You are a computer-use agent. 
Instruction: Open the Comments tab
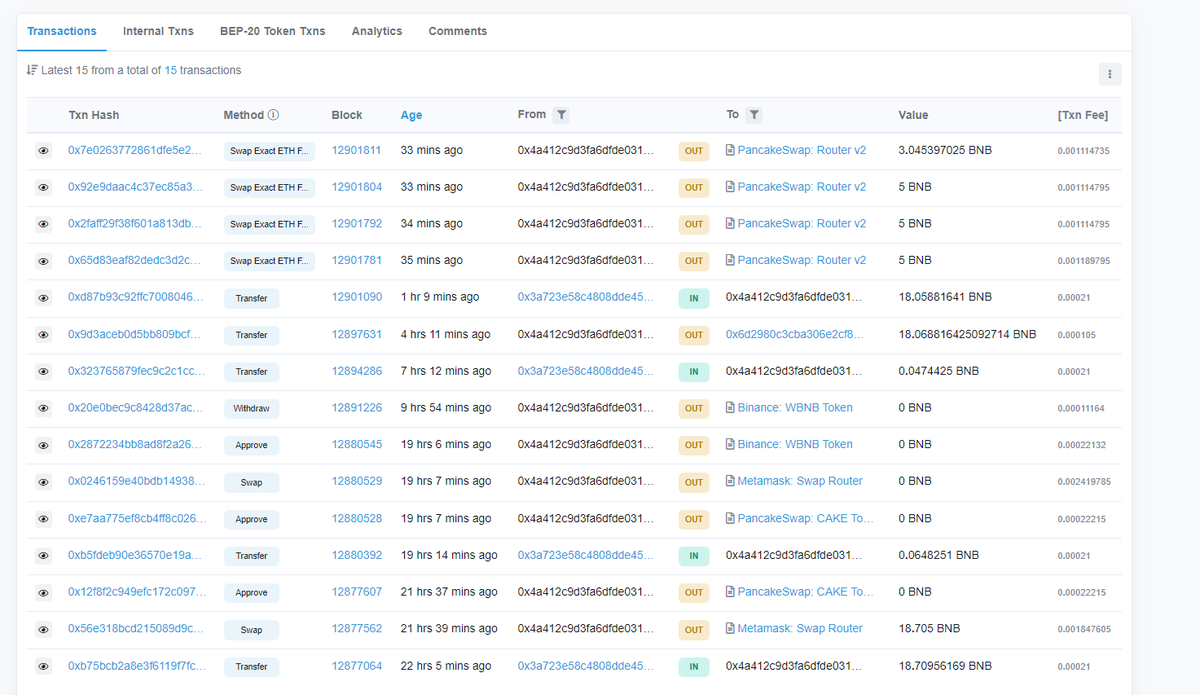pyautogui.click(x=458, y=31)
